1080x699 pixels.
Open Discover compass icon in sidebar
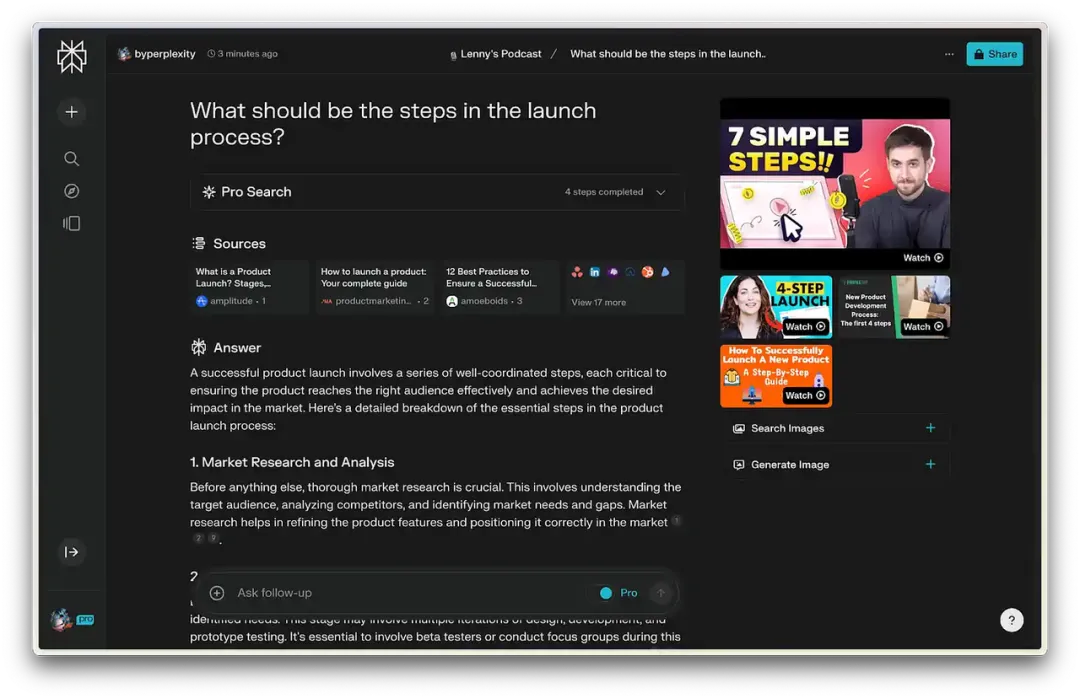pyautogui.click(x=72, y=191)
